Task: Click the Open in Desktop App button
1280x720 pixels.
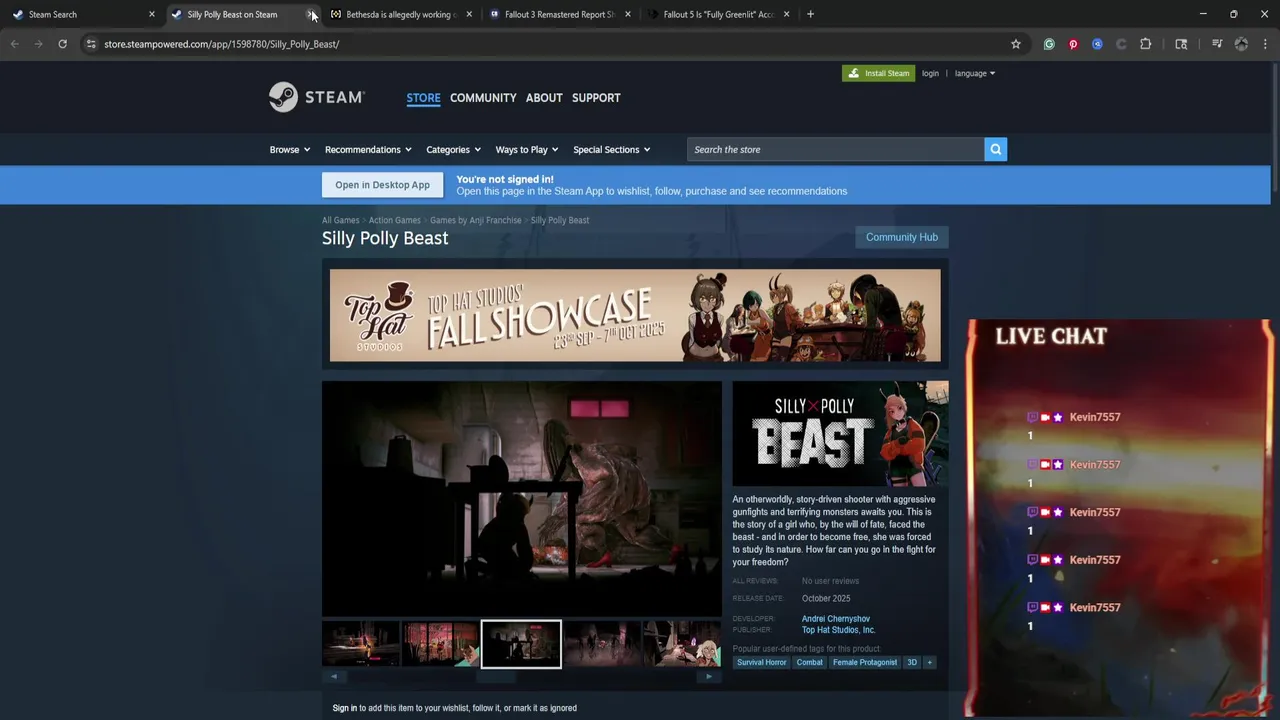Action: pyautogui.click(x=382, y=185)
